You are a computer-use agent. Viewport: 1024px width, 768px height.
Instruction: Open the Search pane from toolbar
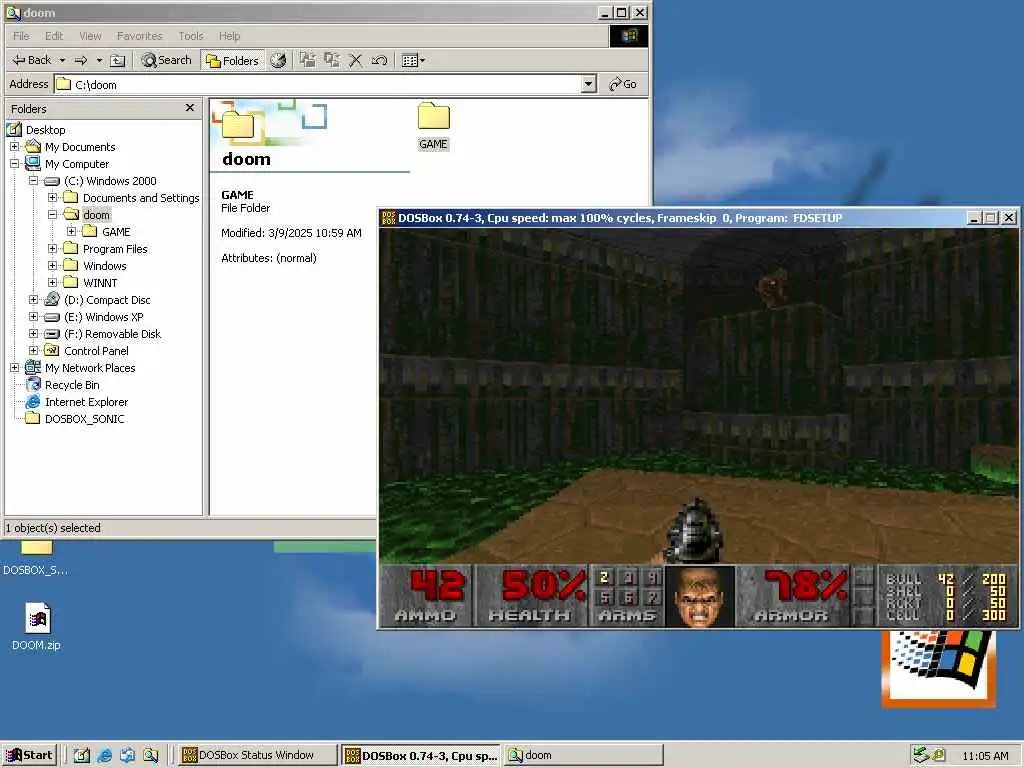coord(167,60)
